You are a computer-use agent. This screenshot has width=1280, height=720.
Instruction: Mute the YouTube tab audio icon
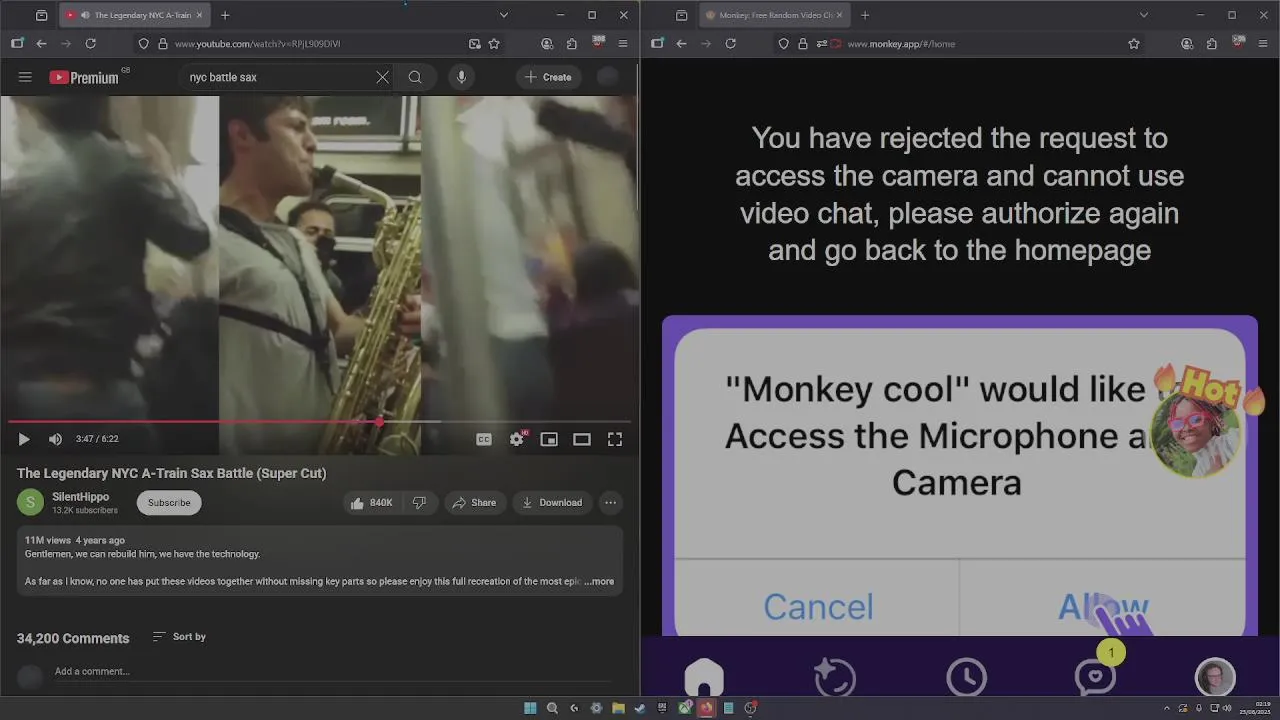coord(85,15)
